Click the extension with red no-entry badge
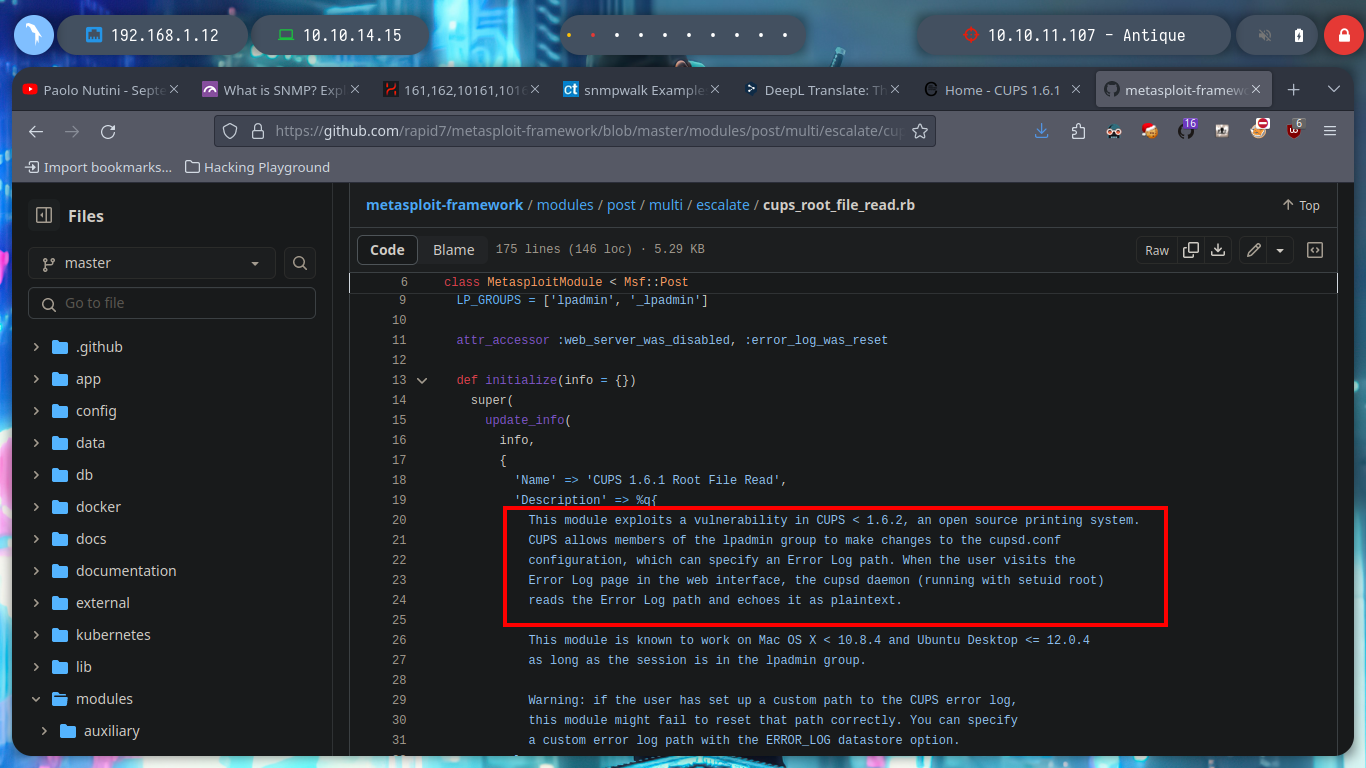 click(x=1258, y=130)
